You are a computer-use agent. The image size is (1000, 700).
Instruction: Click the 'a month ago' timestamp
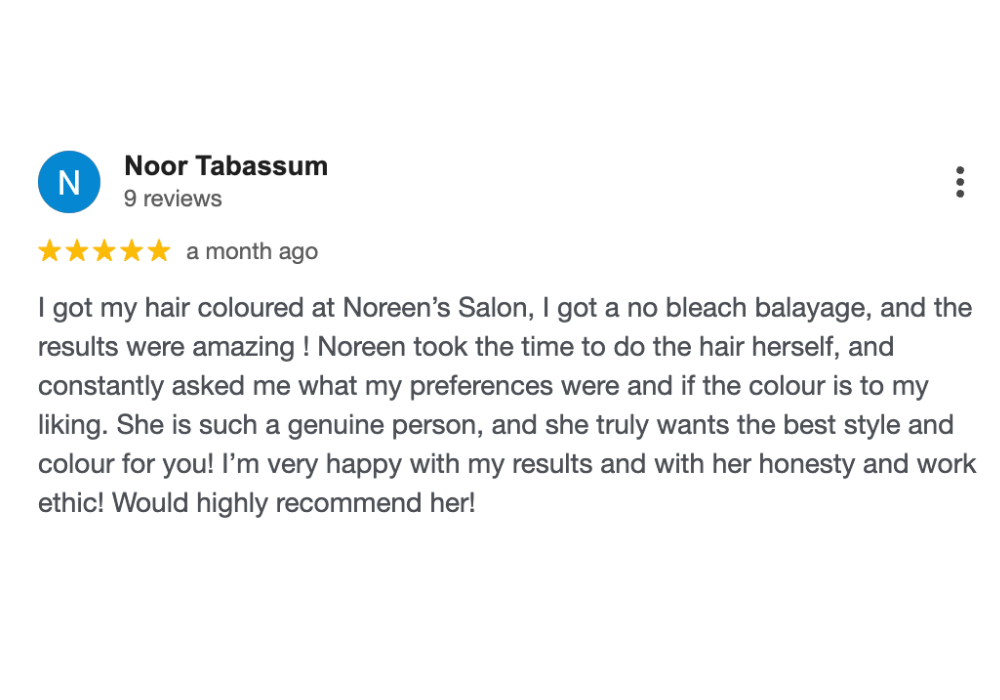click(x=252, y=252)
